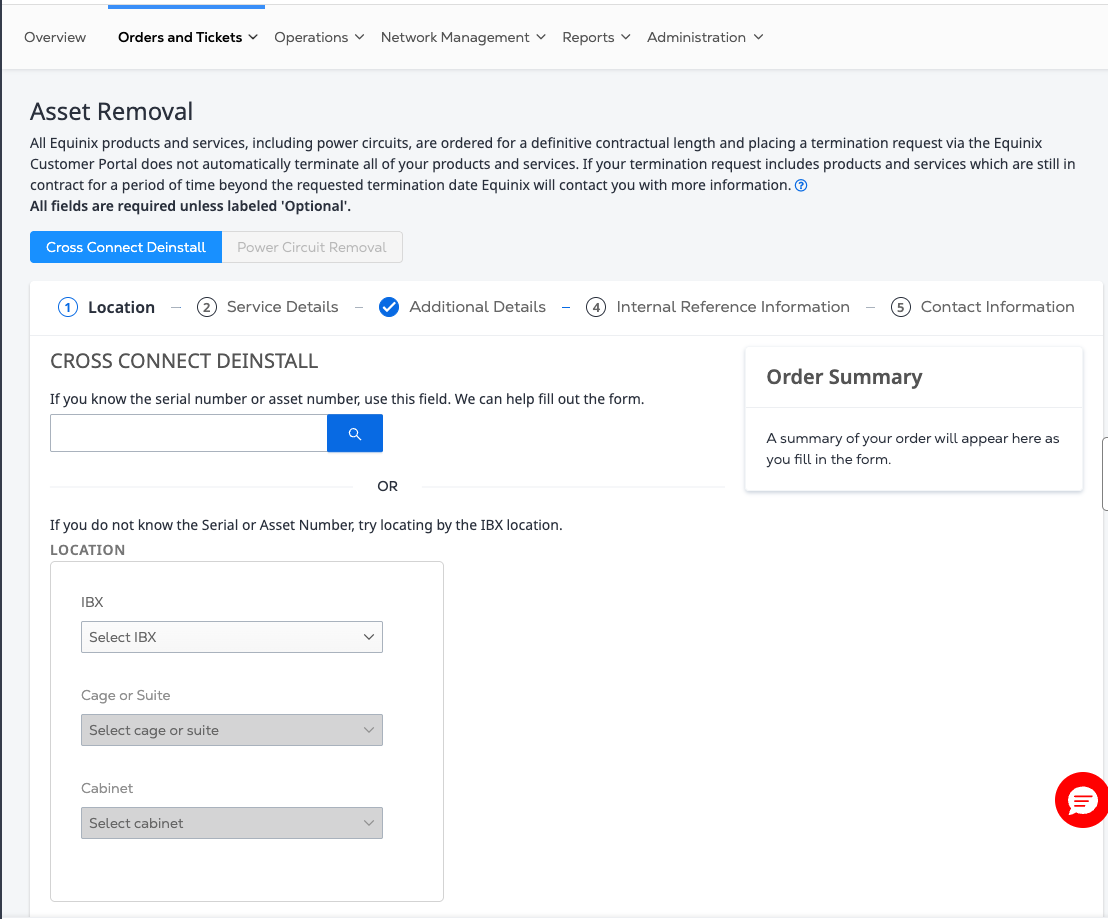Open the red chat support bubble
This screenshot has height=919, width=1108.
tap(1082, 800)
